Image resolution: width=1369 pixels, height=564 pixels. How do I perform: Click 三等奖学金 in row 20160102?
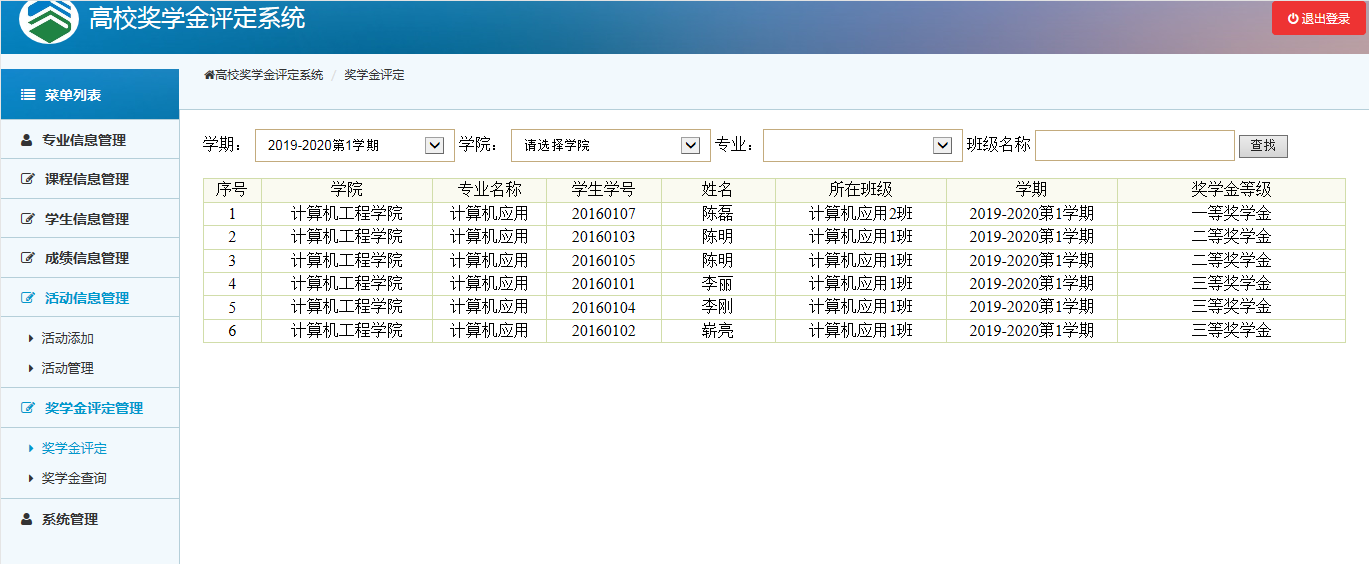pyautogui.click(x=1231, y=331)
